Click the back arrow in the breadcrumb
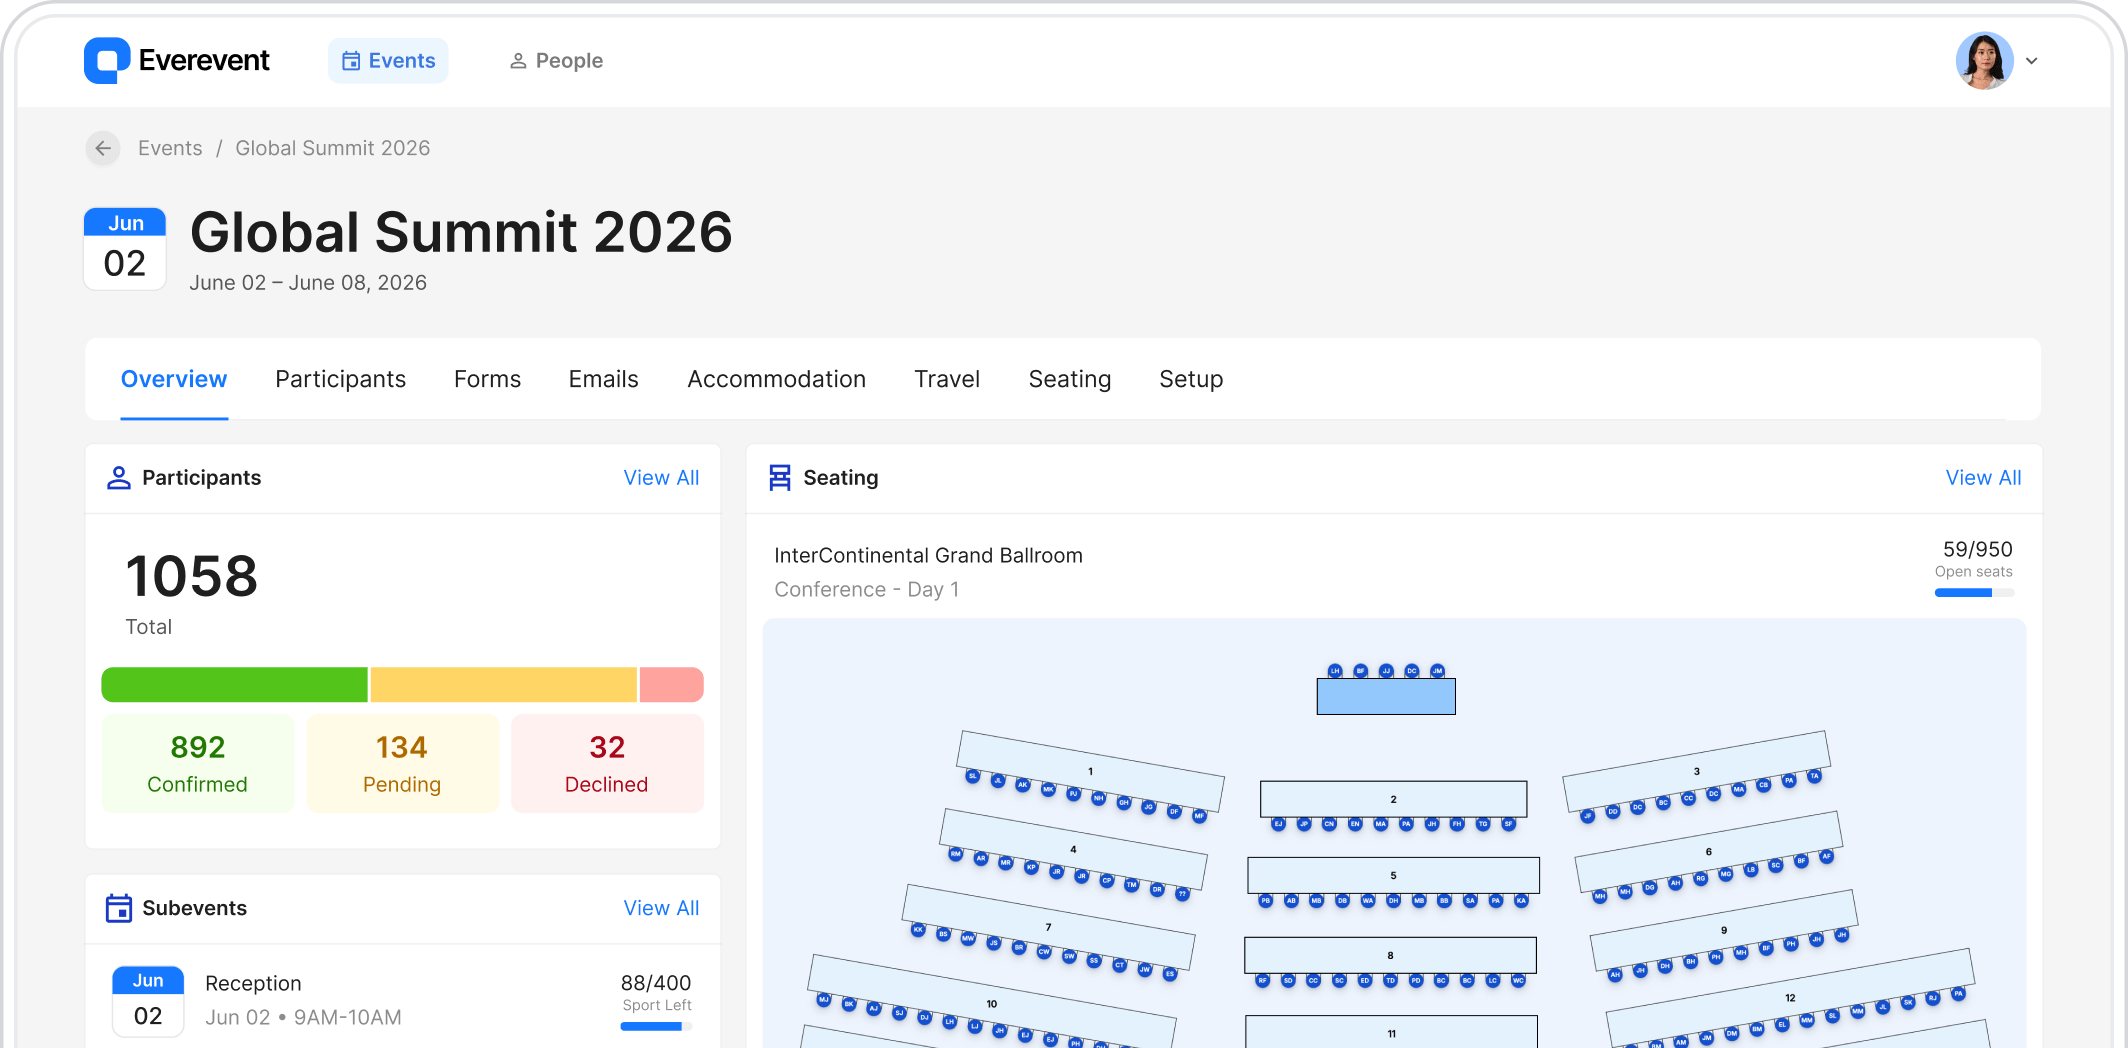 click(x=103, y=148)
